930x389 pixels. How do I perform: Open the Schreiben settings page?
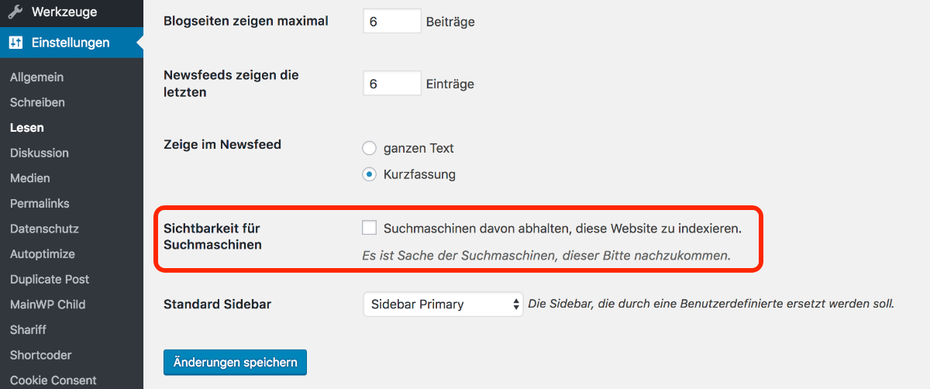[37, 103]
